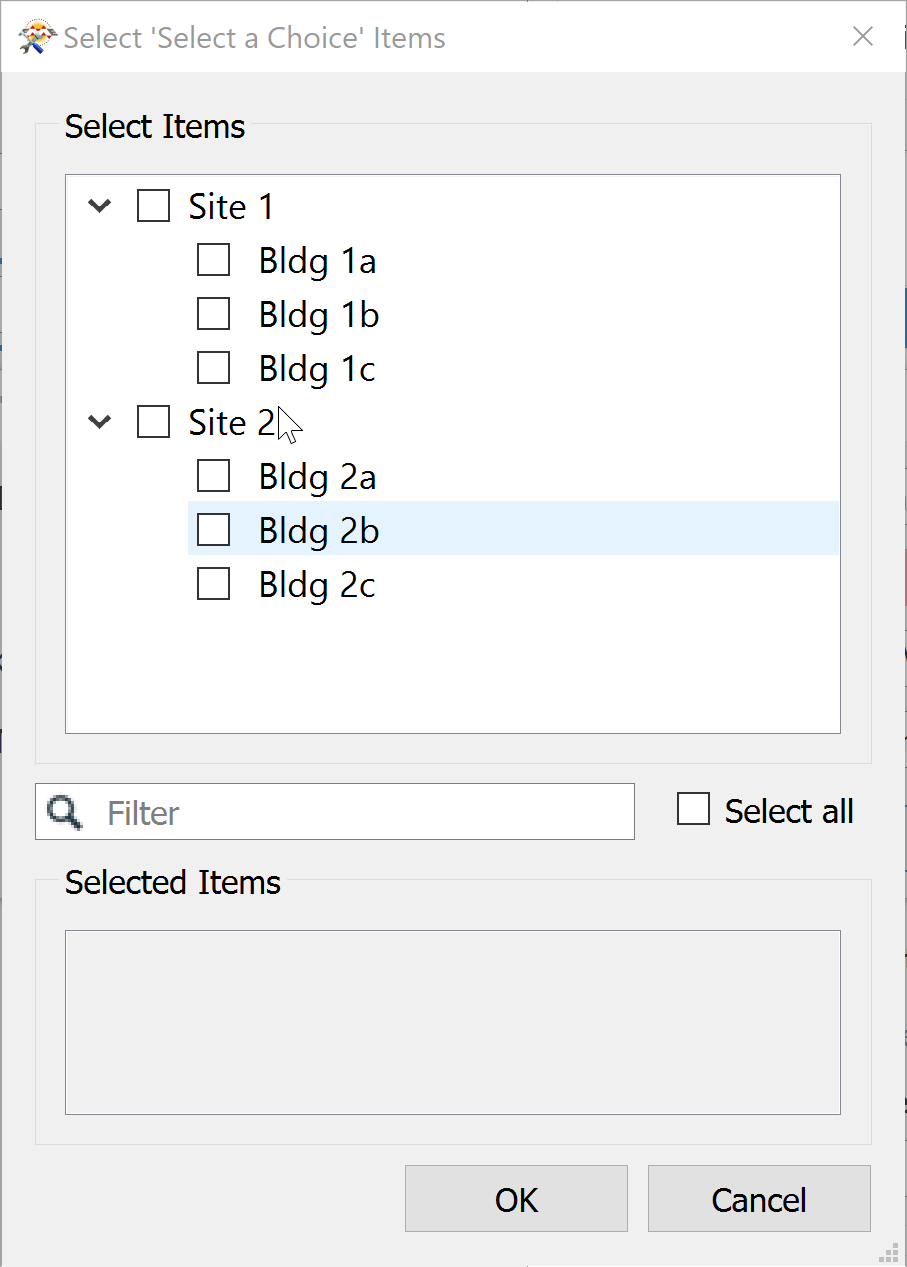
Task: Click the application icon in title bar
Action: point(32,36)
